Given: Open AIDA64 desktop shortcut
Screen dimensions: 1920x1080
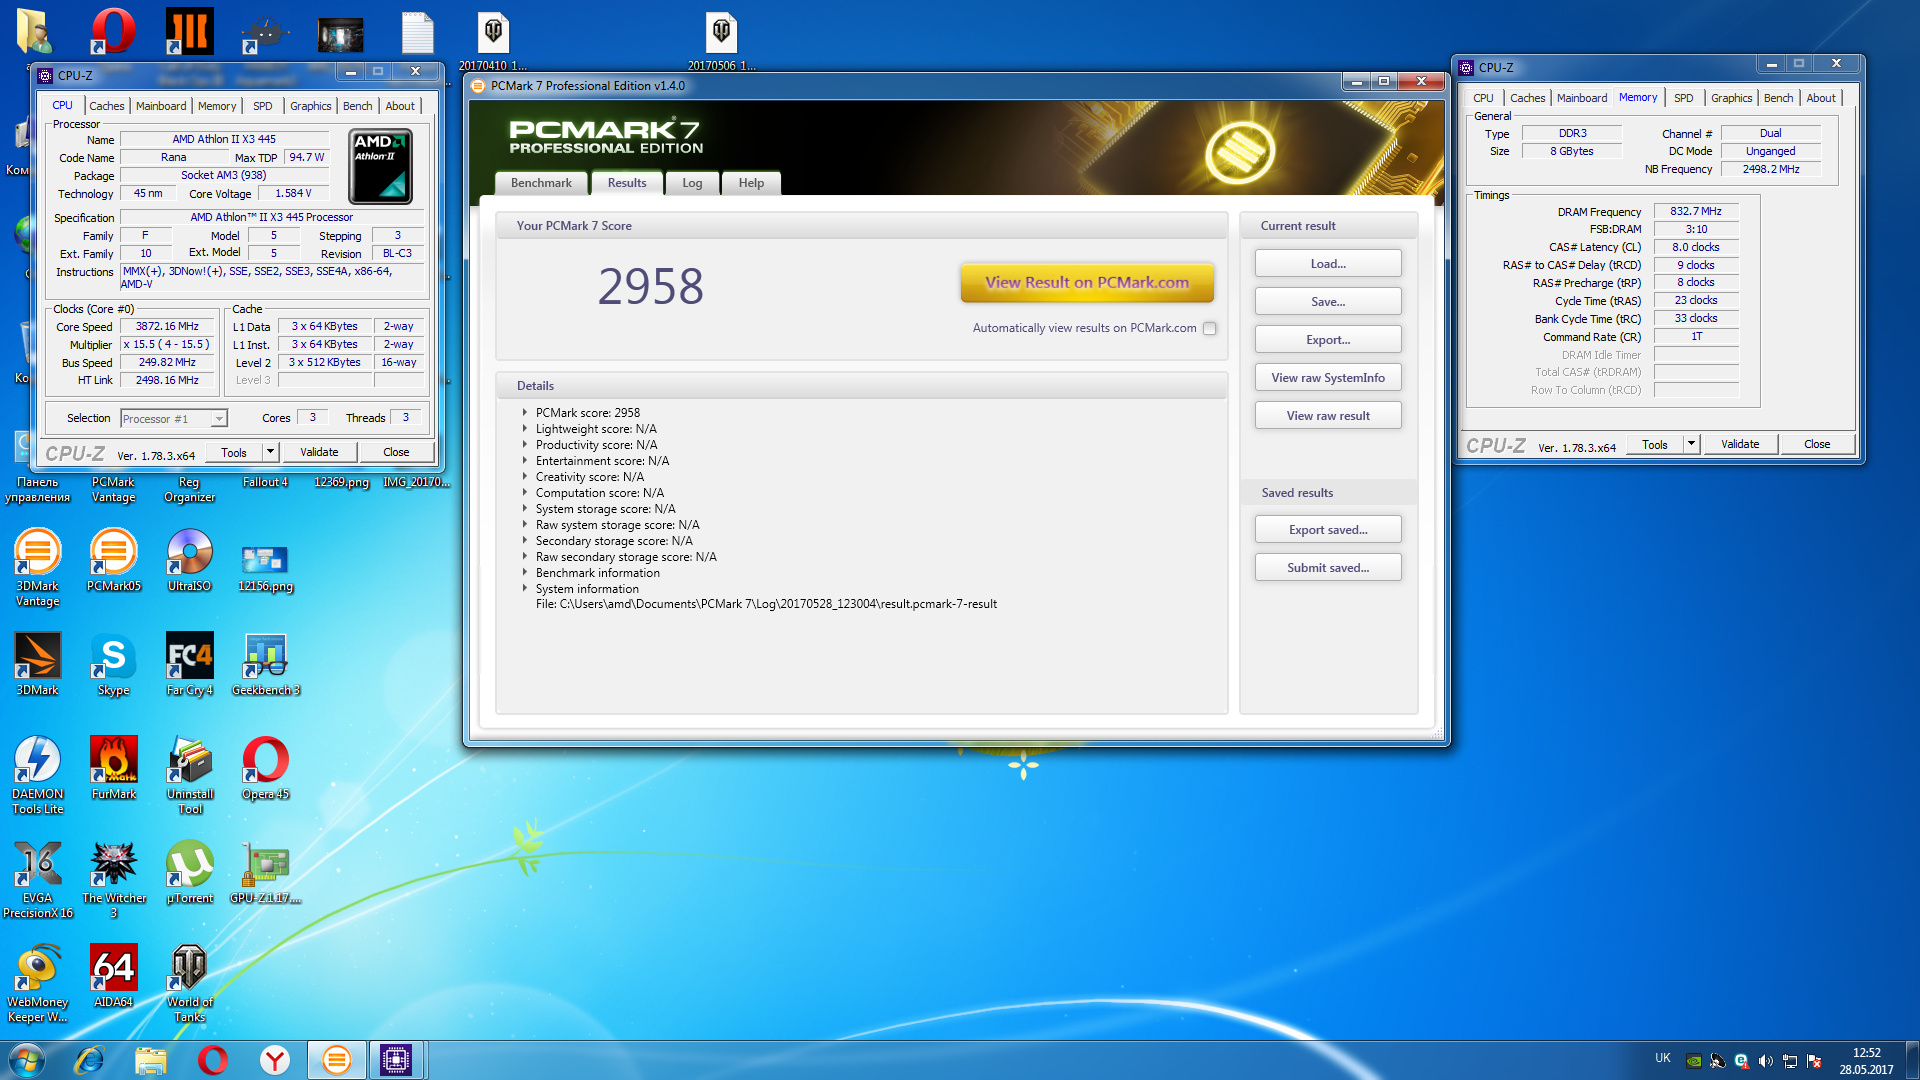Looking at the screenshot, I should point(114,976).
